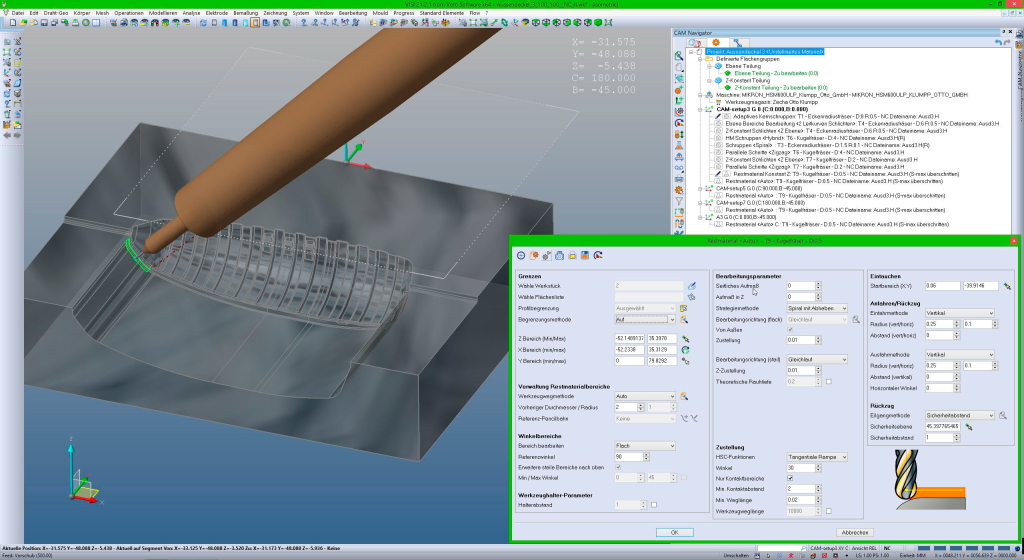
Task: Click the new document icon in main toolbar
Action: point(12,23)
